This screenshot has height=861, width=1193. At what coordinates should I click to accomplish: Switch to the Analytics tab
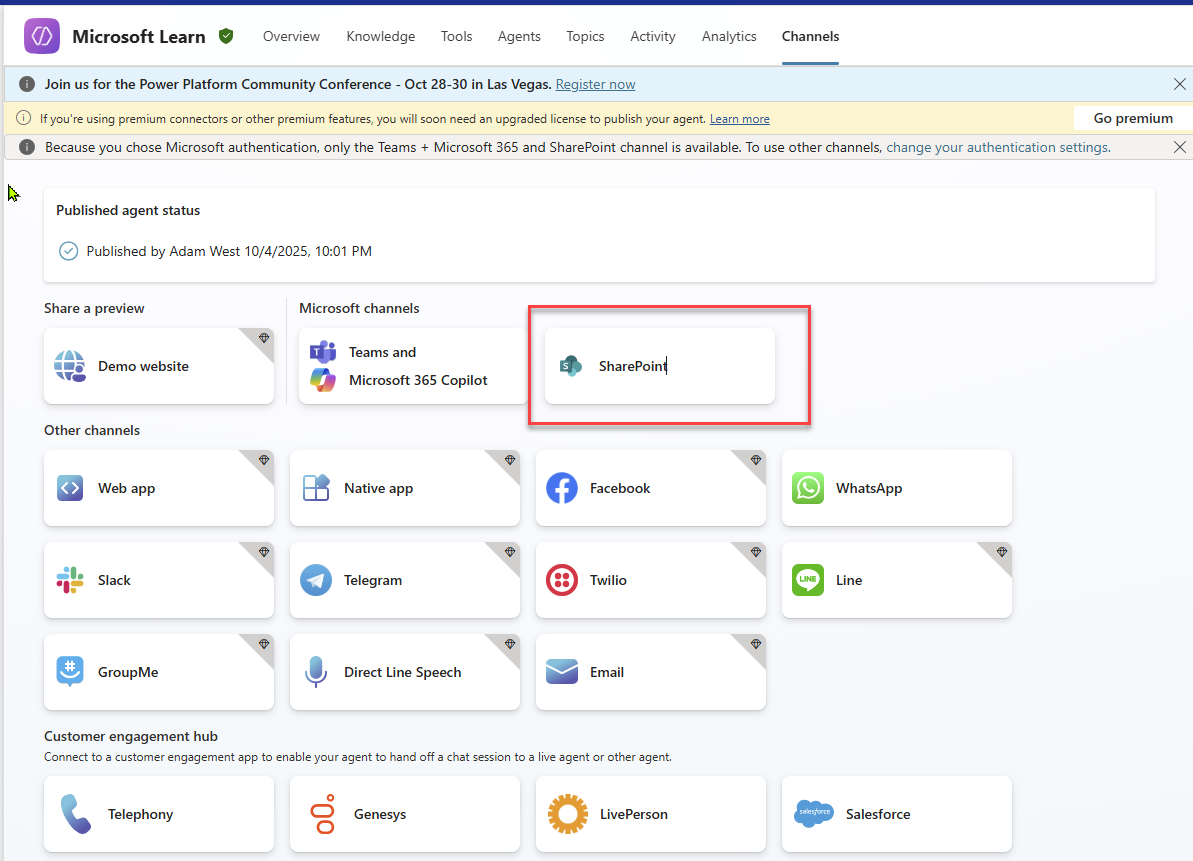point(729,36)
